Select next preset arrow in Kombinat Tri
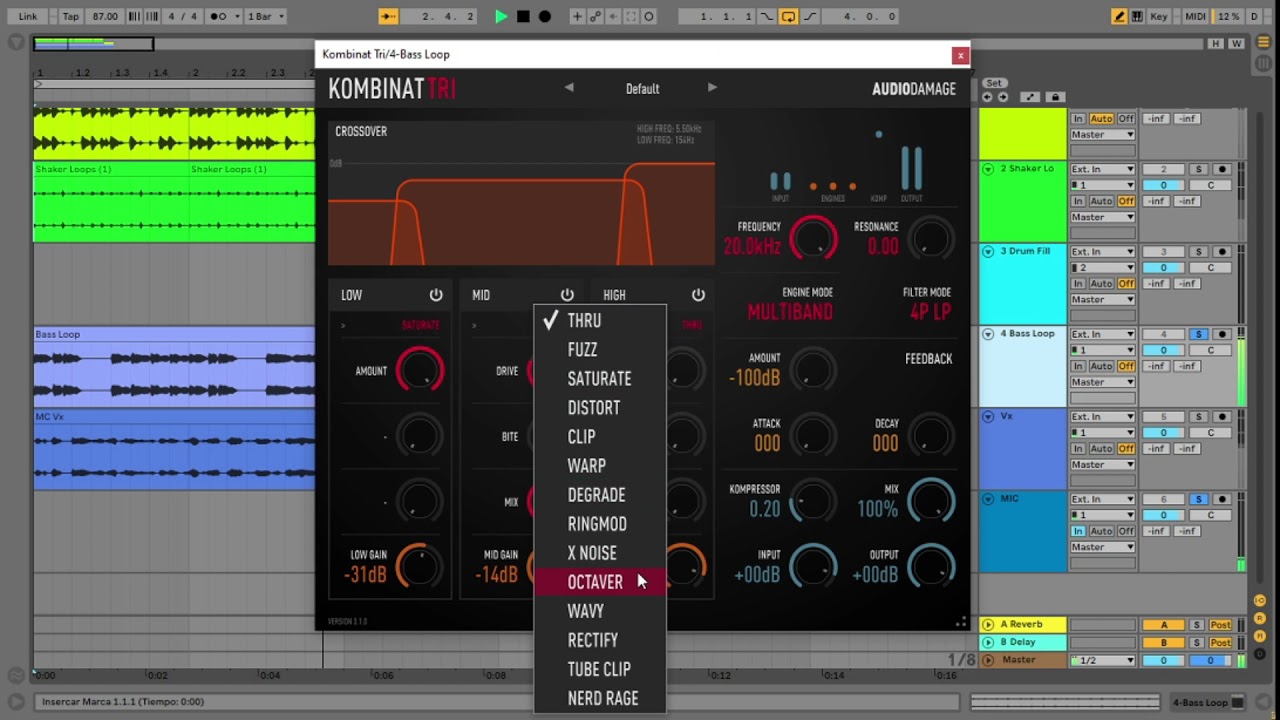The image size is (1280, 720). 712,88
